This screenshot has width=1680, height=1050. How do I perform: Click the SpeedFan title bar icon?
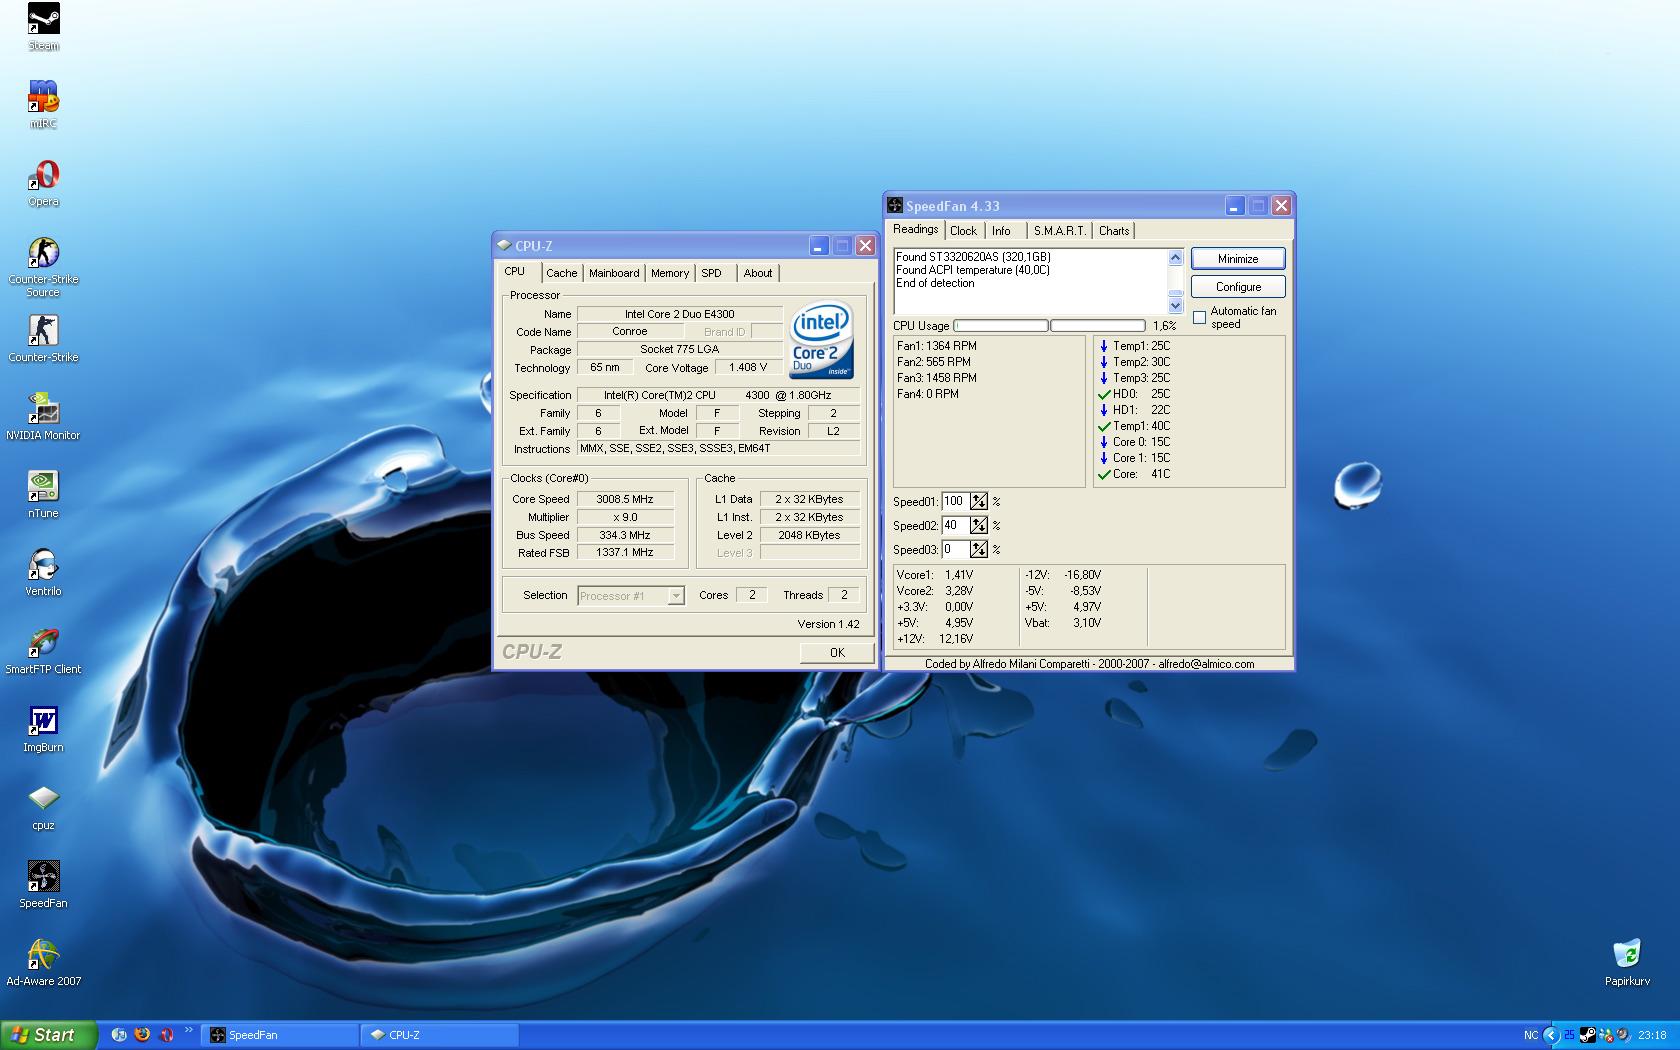coord(895,206)
